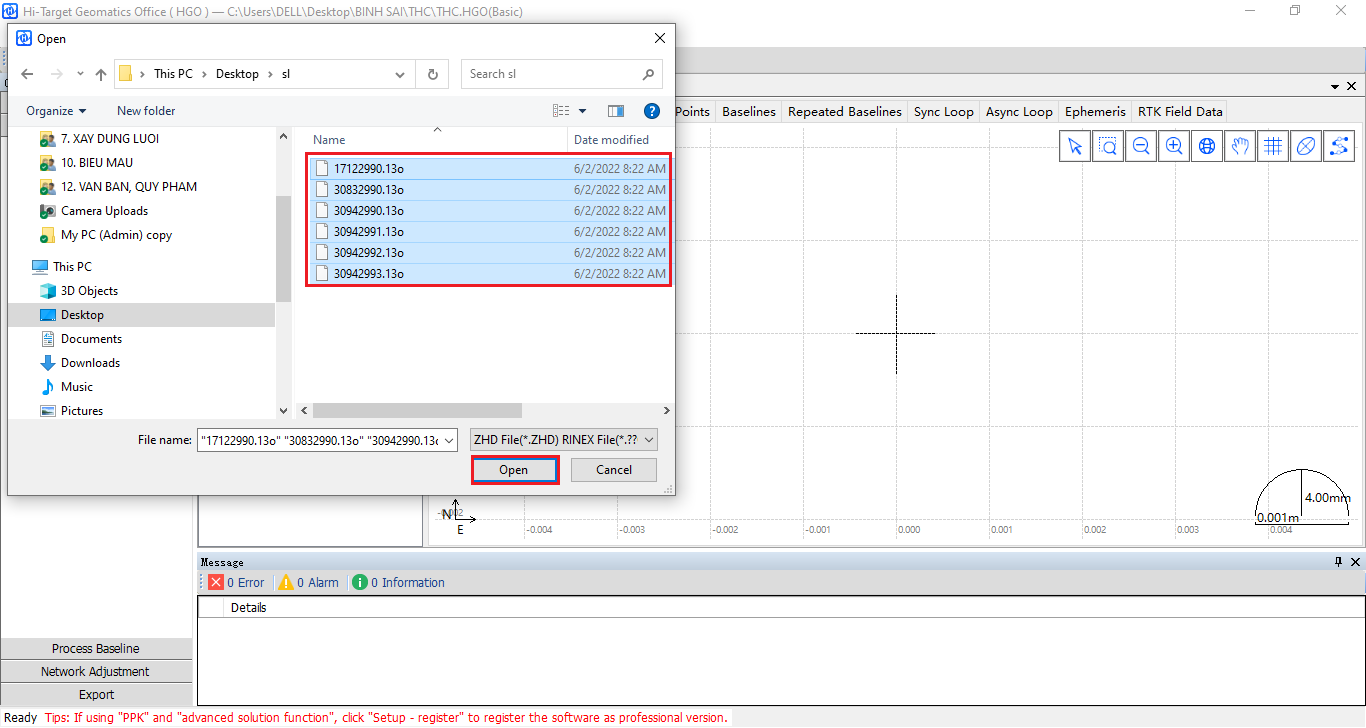Click the horizontal scrollbar in file list
Image resolution: width=1366 pixels, height=728 pixels.
pyautogui.click(x=417, y=411)
